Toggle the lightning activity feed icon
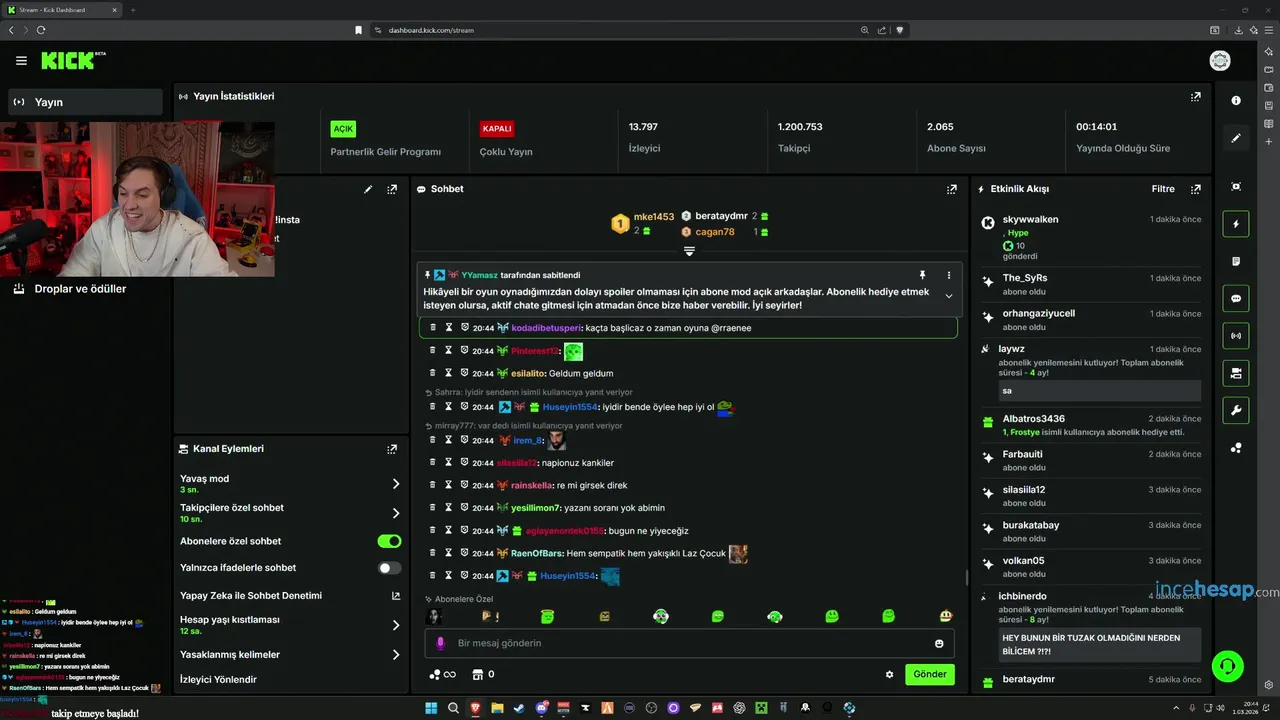Screen dimensions: 1280x720 tap(1236, 224)
